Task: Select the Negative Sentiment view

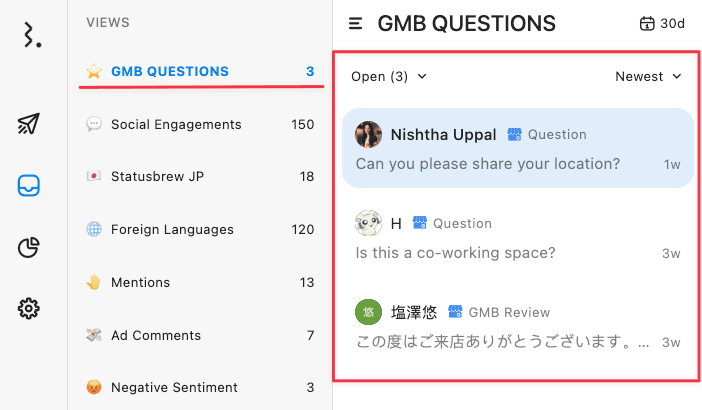Action: pos(174,387)
